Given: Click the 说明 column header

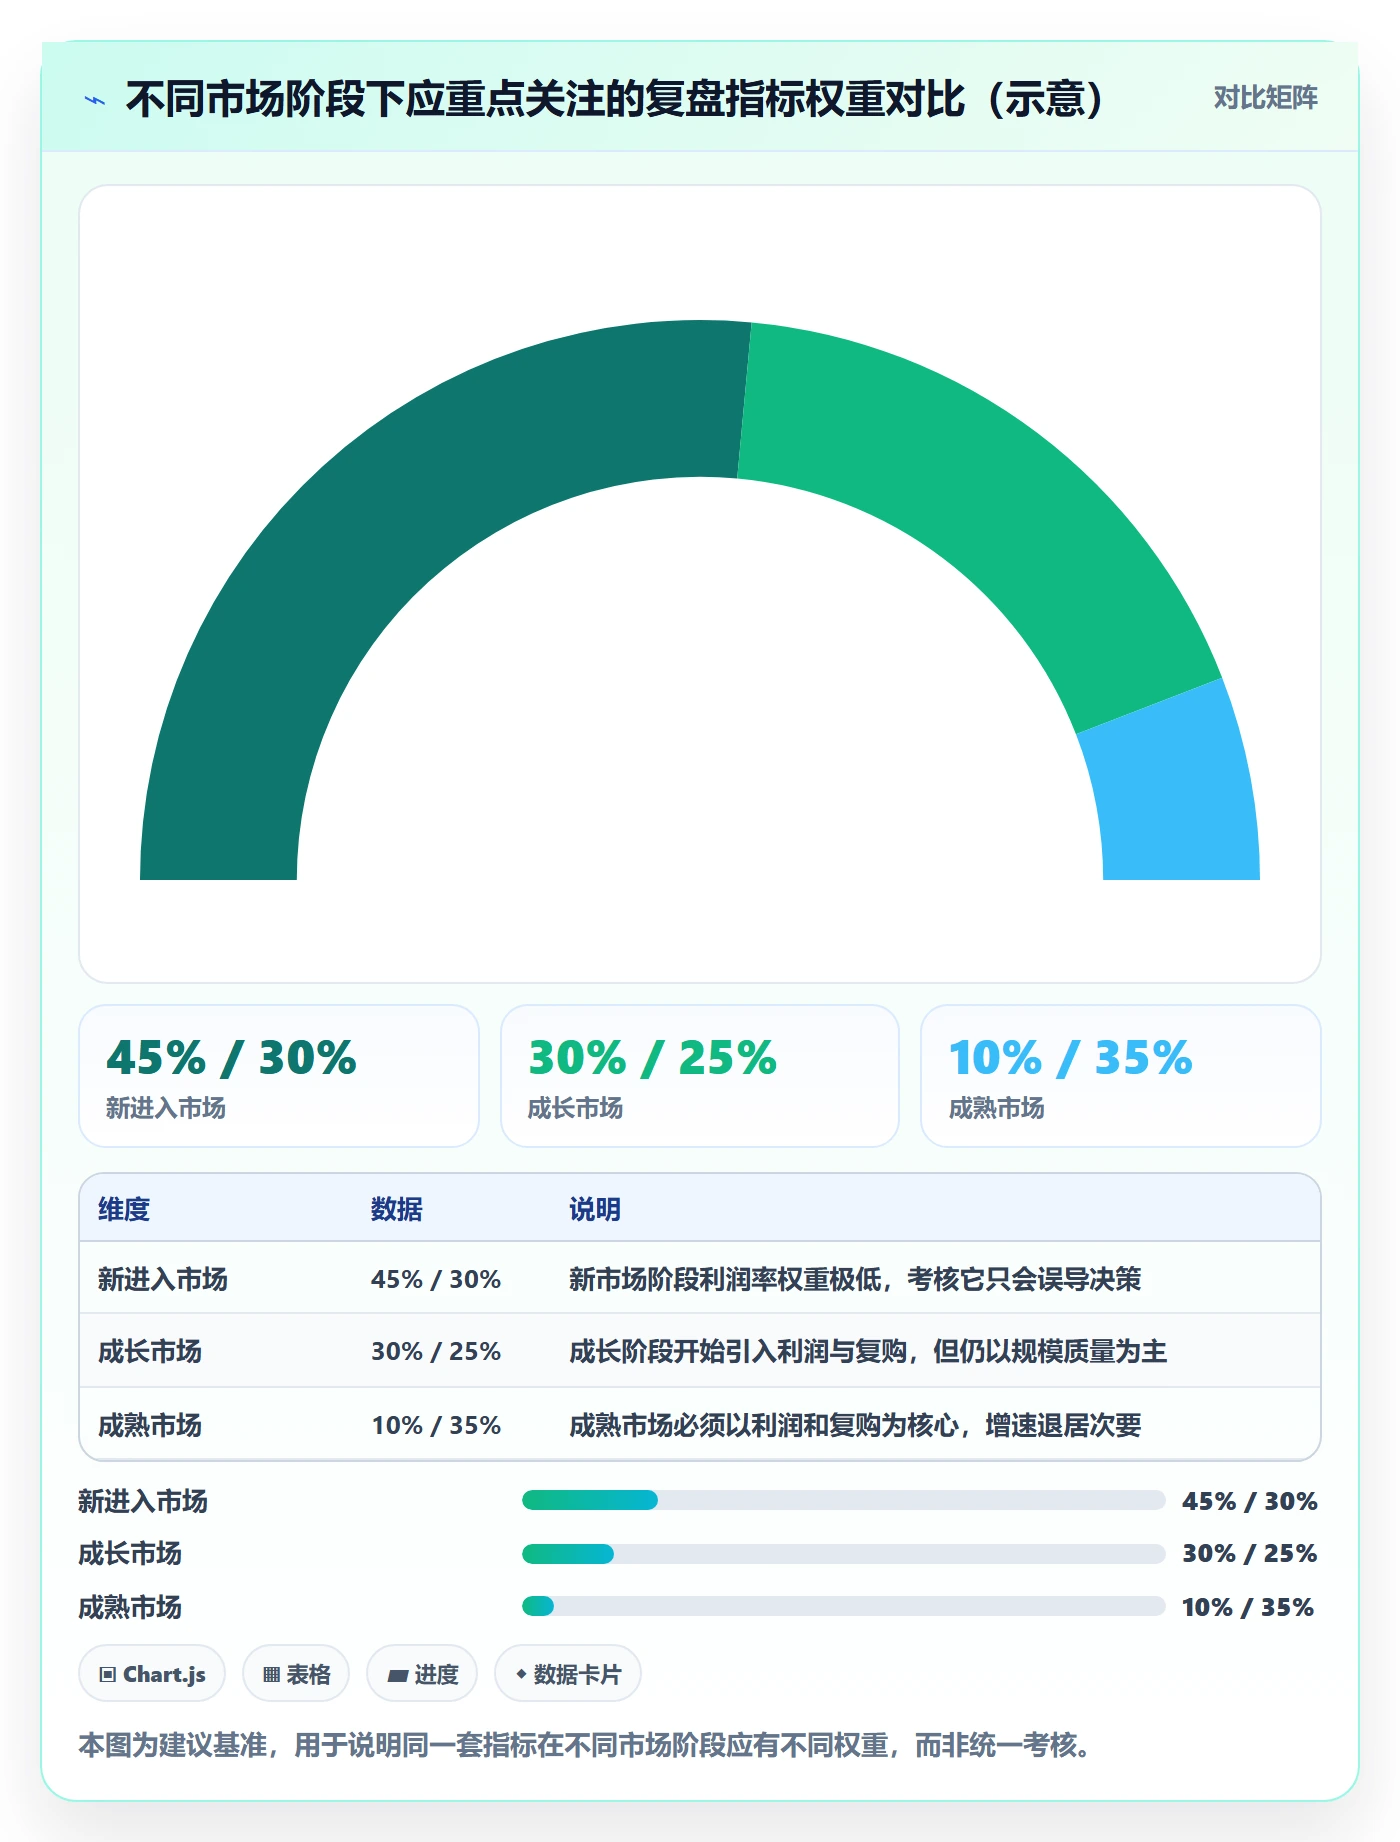Looking at the screenshot, I should click(x=595, y=1209).
